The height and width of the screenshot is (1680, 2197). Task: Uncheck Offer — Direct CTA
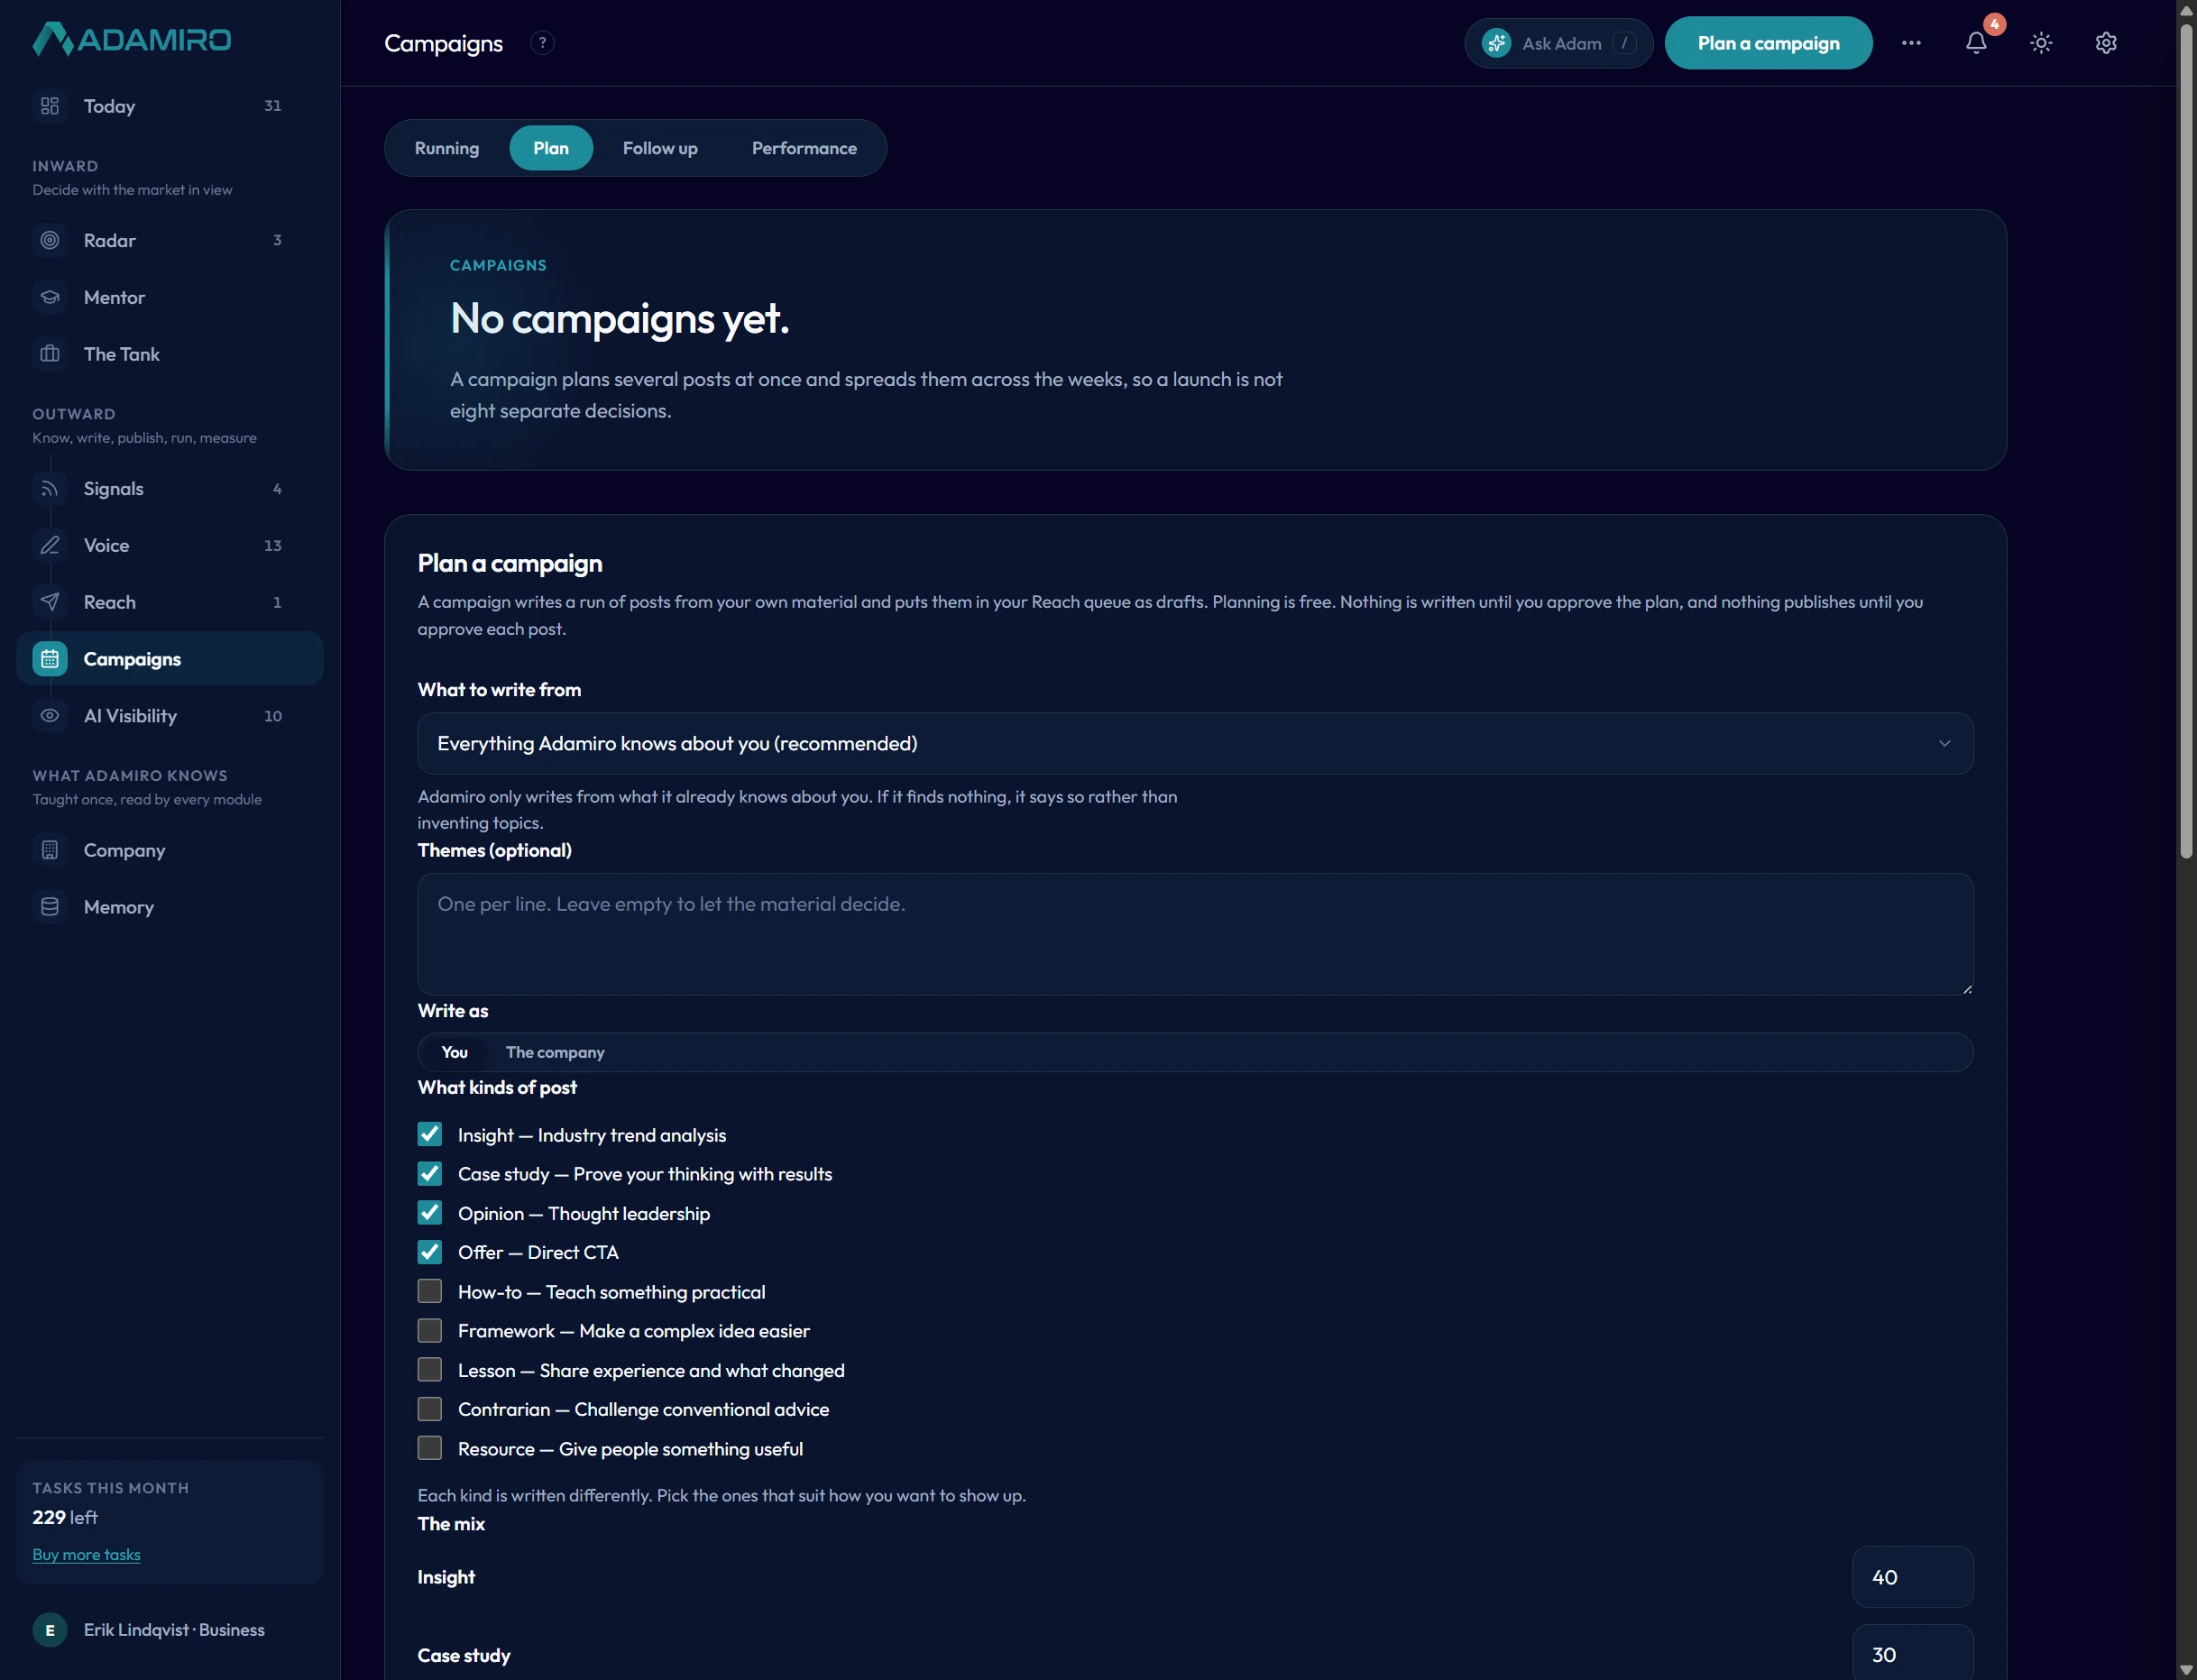pyautogui.click(x=430, y=1252)
